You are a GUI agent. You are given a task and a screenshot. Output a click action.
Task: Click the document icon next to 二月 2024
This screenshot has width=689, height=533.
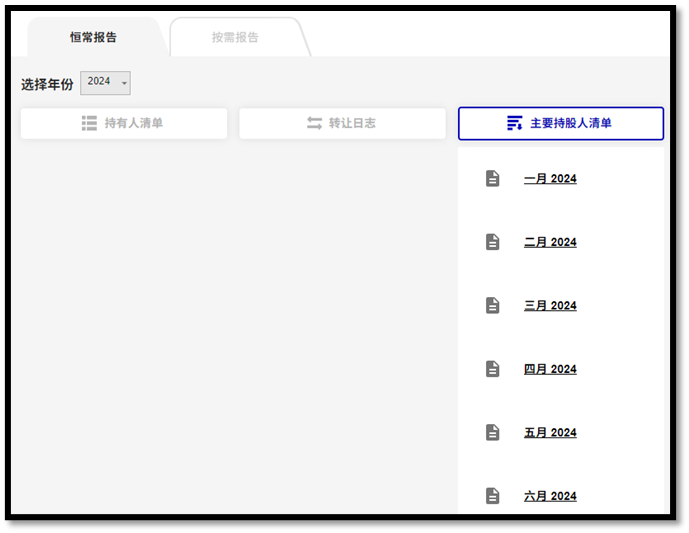coord(493,242)
